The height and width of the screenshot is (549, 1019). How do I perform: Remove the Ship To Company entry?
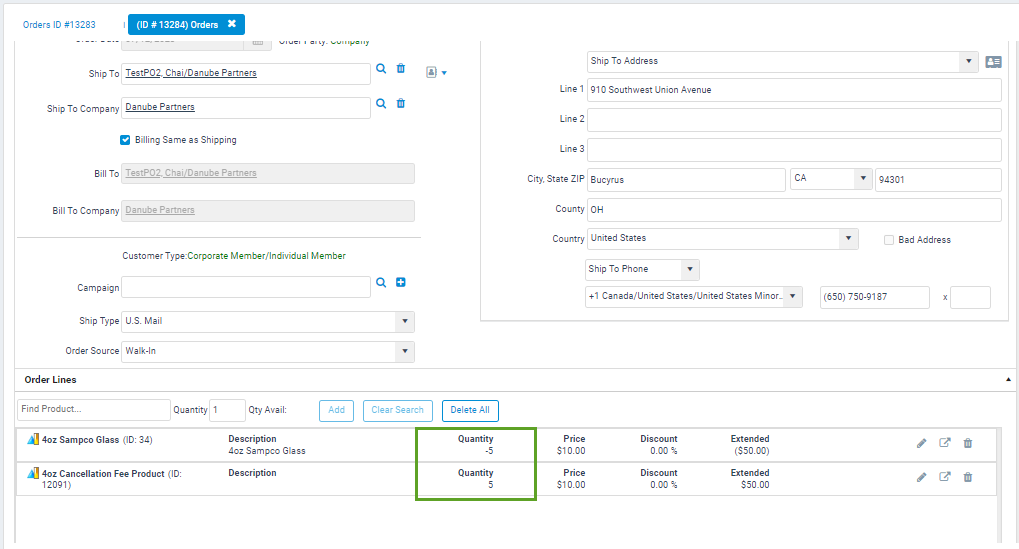coord(401,103)
